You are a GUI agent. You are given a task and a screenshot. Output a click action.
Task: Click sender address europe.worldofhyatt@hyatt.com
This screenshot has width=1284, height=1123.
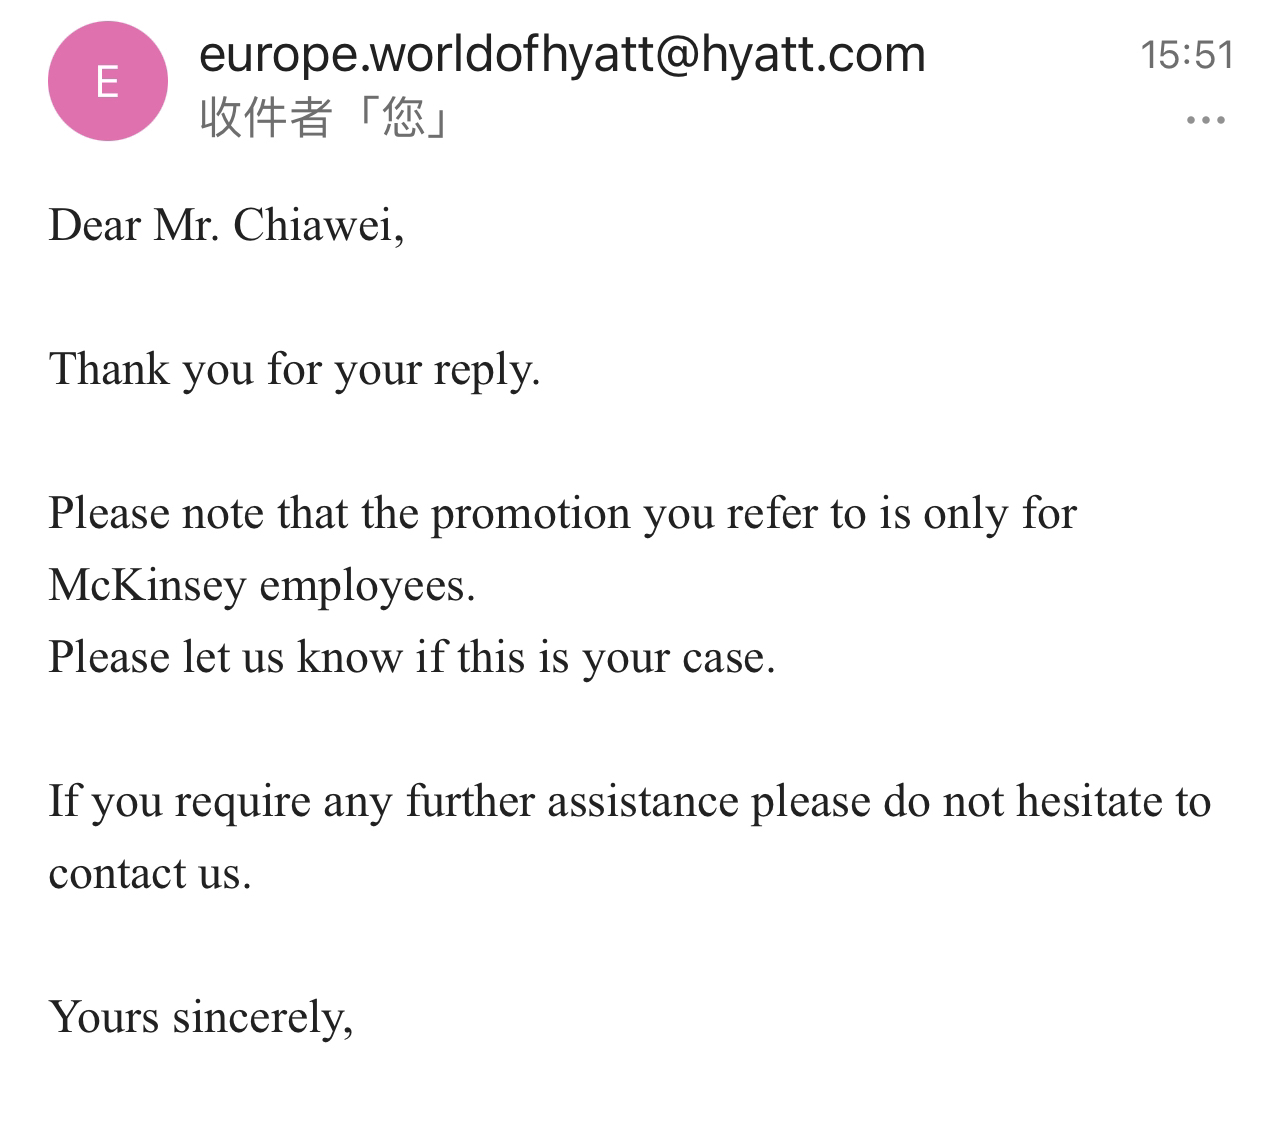pos(563,53)
